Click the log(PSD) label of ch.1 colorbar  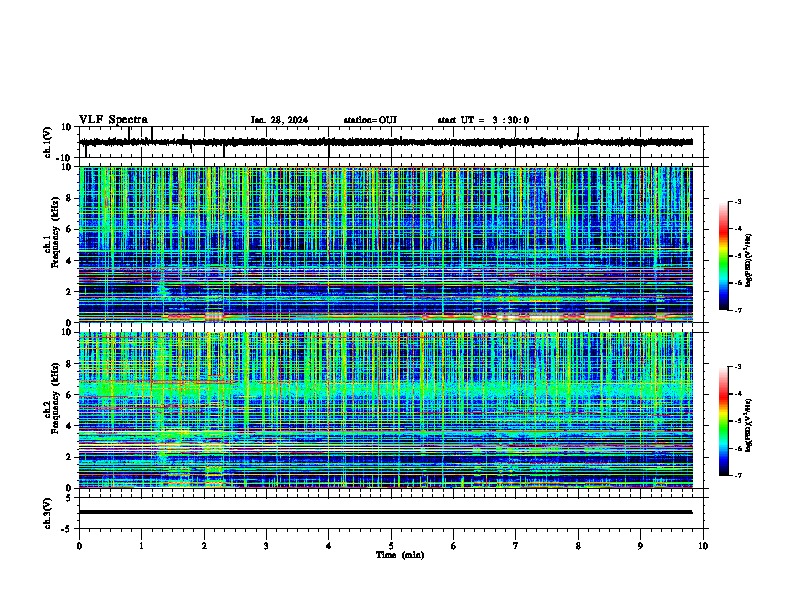(x=749, y=260)
